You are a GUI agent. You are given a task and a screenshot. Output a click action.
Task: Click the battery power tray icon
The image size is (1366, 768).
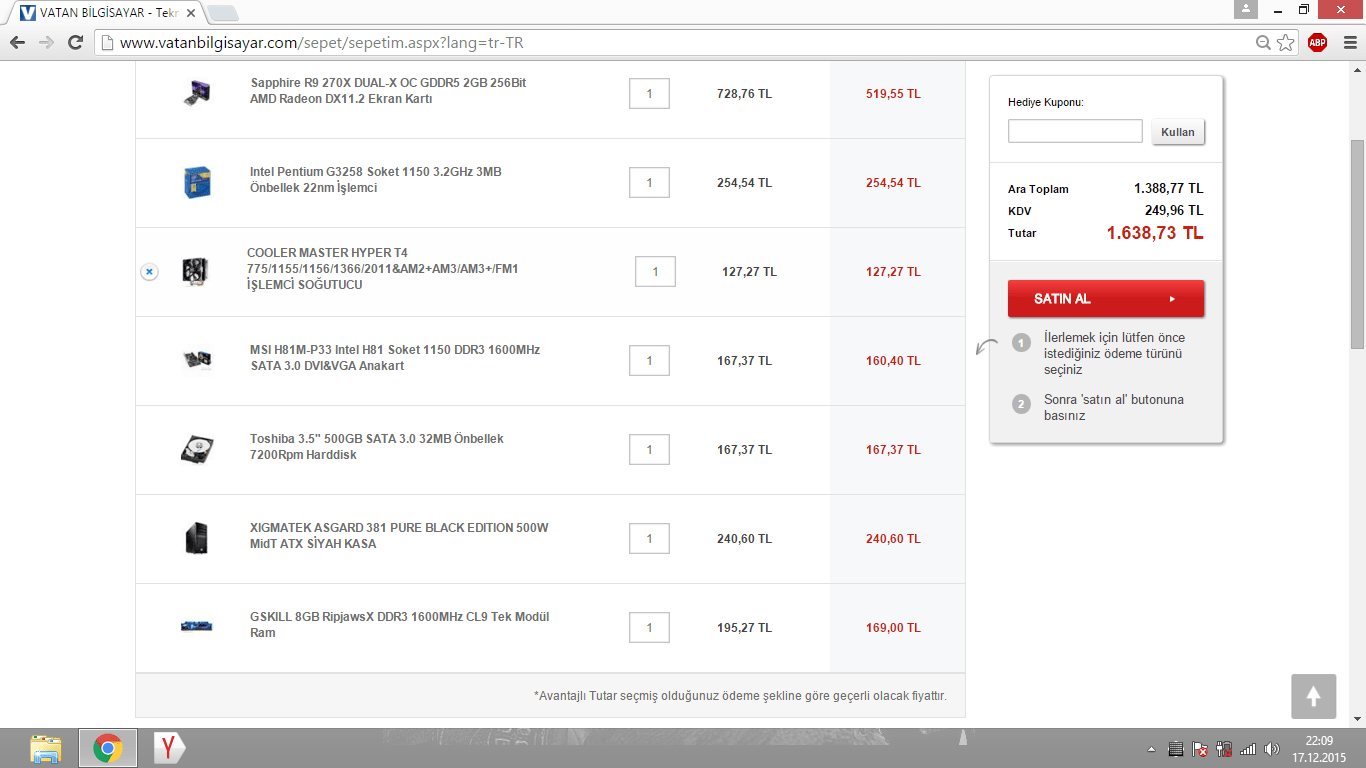pyautogui.click(x=1223, y=749)
